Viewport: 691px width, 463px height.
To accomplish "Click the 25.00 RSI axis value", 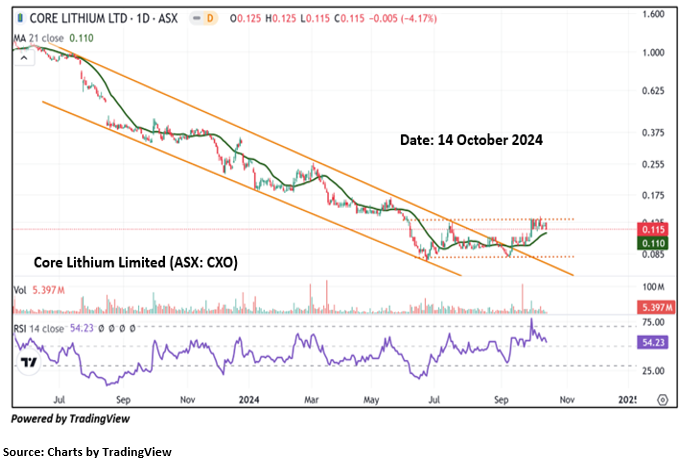I will (x=653, y=371).
